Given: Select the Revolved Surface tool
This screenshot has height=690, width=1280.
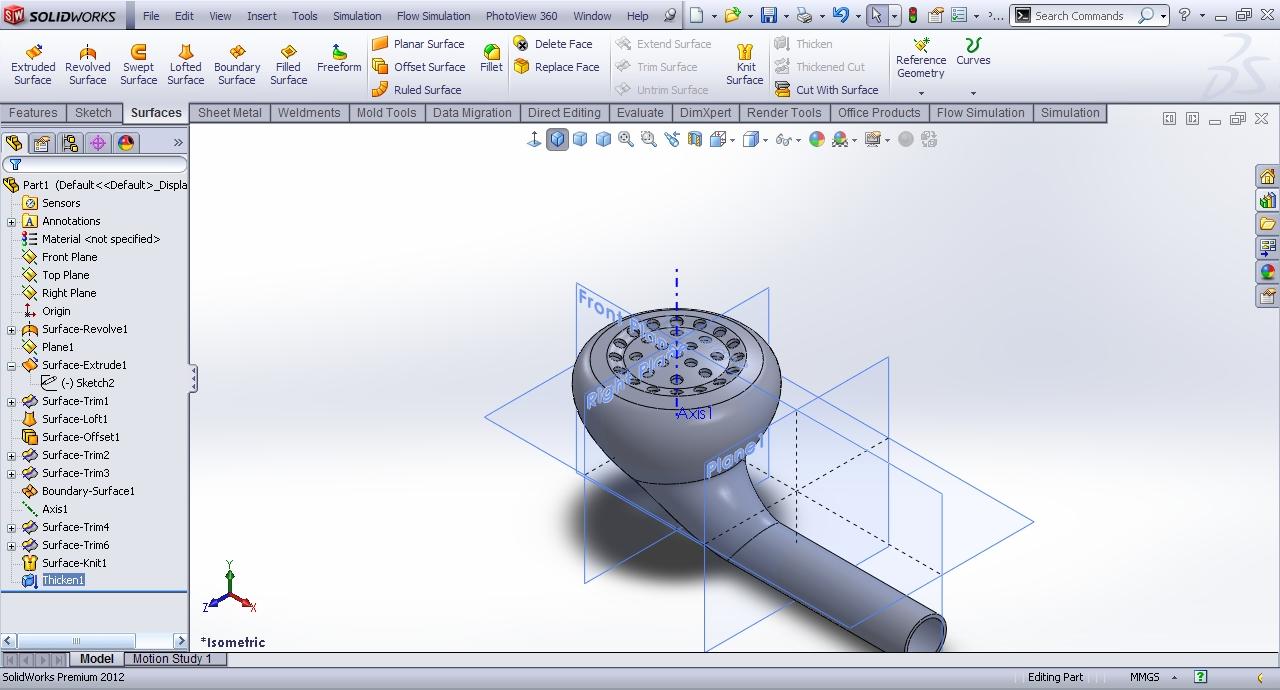Looking at the screenshot, I should tap(87, 64).
